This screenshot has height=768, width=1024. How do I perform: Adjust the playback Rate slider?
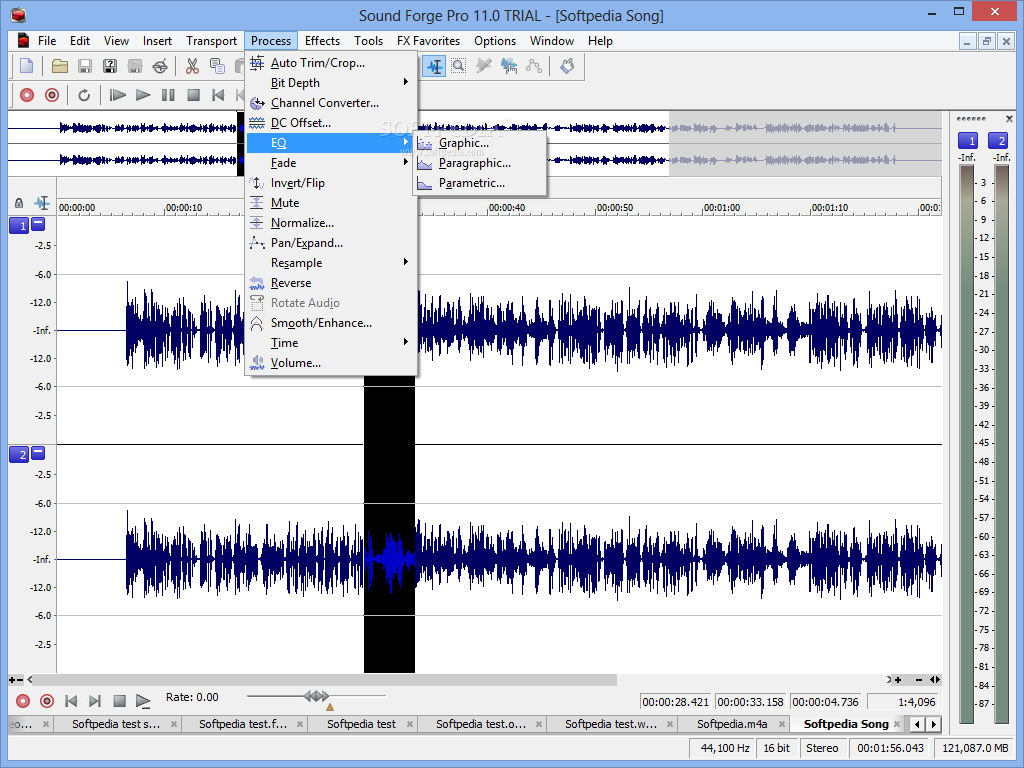tap(317, 697)
